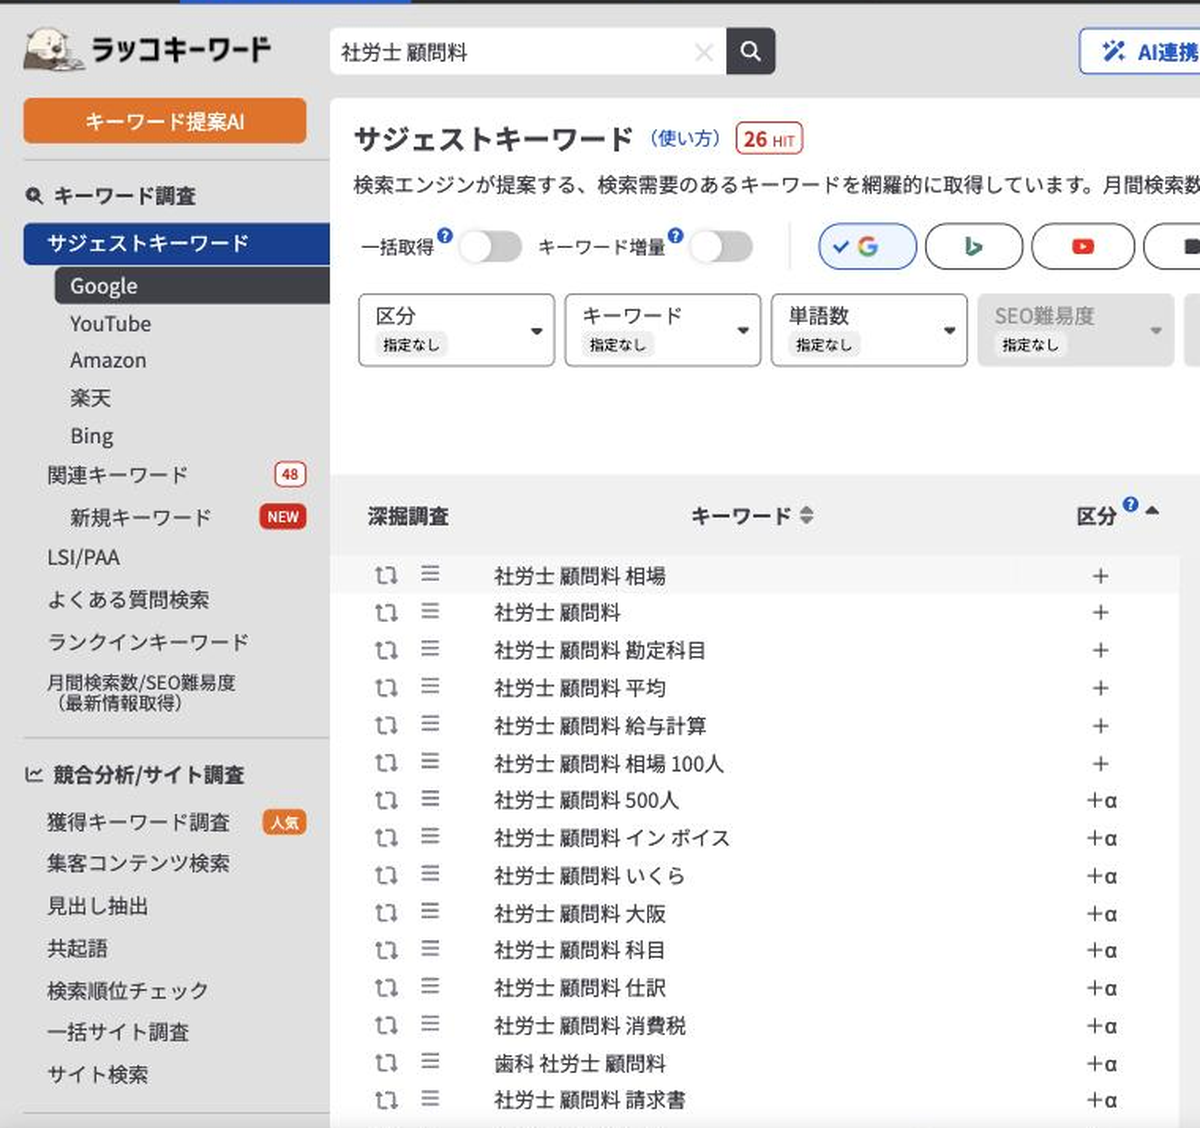The image size is (1200, 1128).
Task: Open 集客コンテンツ検索 in sidebar
Action: point(138,863)
